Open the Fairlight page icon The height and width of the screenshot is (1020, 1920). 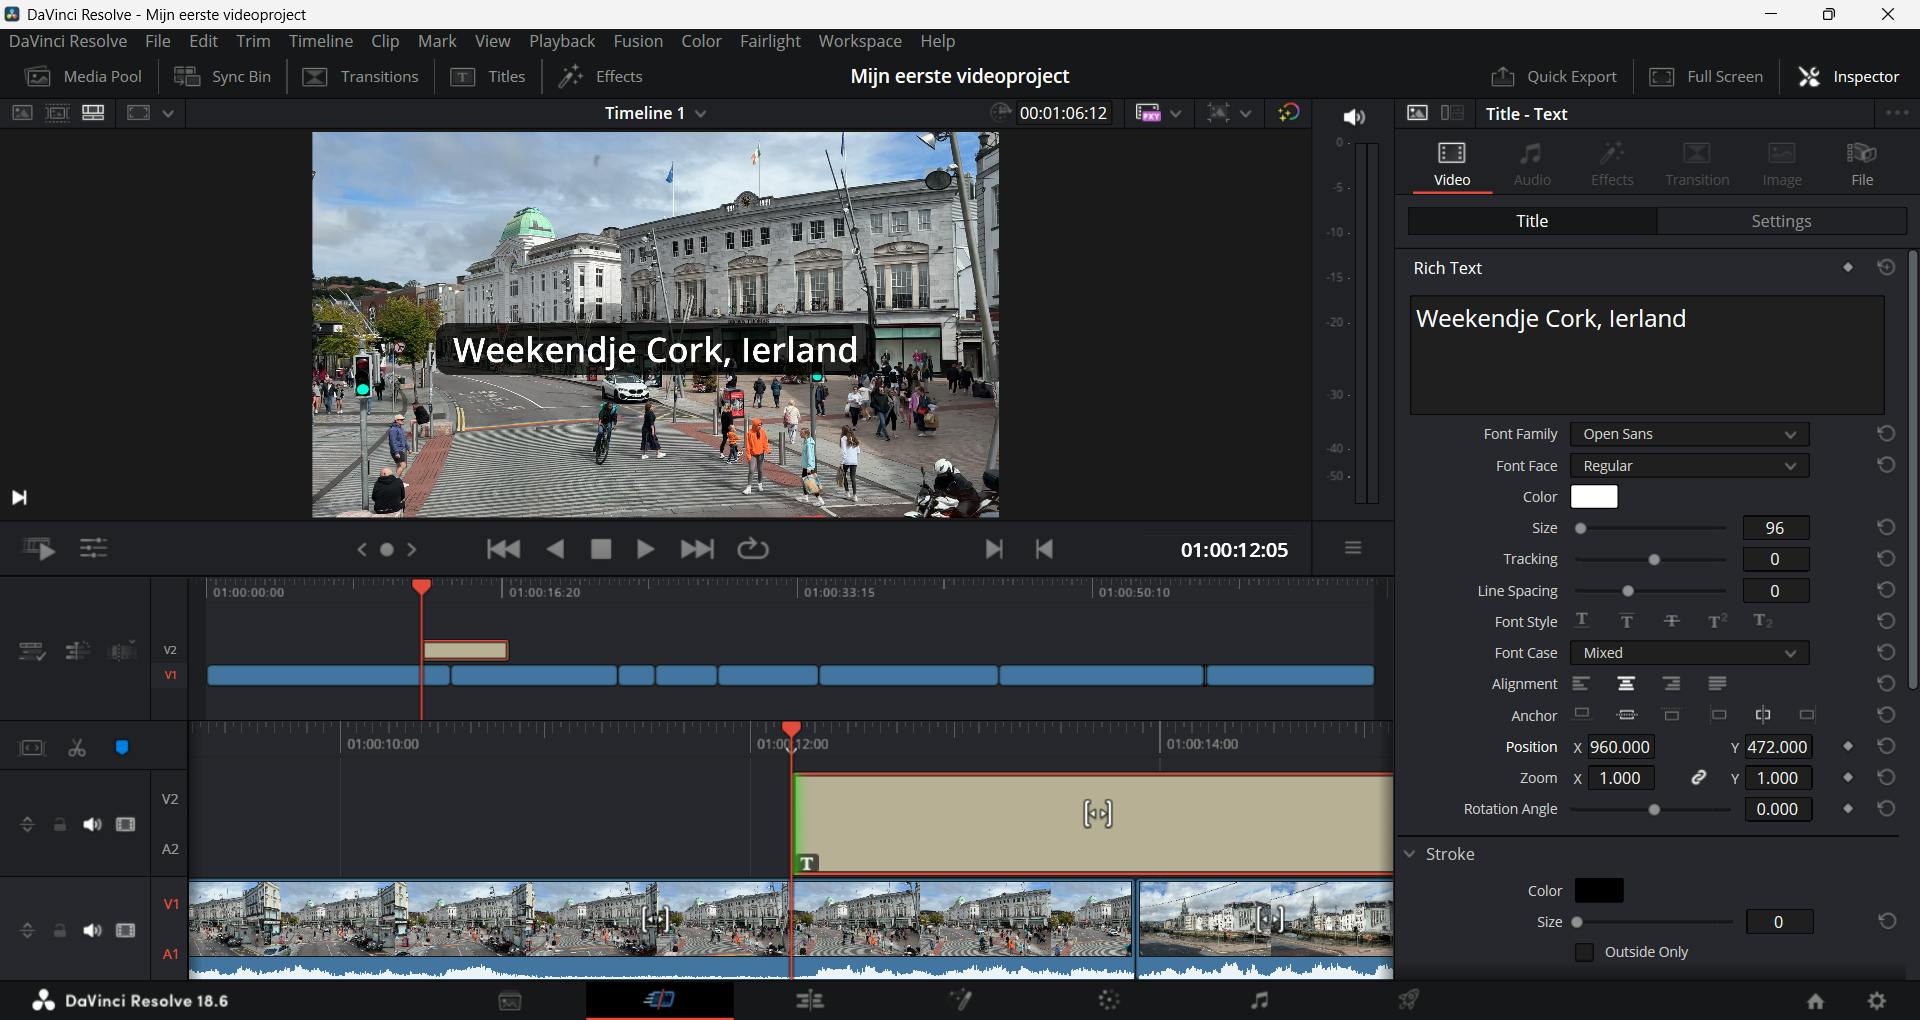point(1259,1000)
